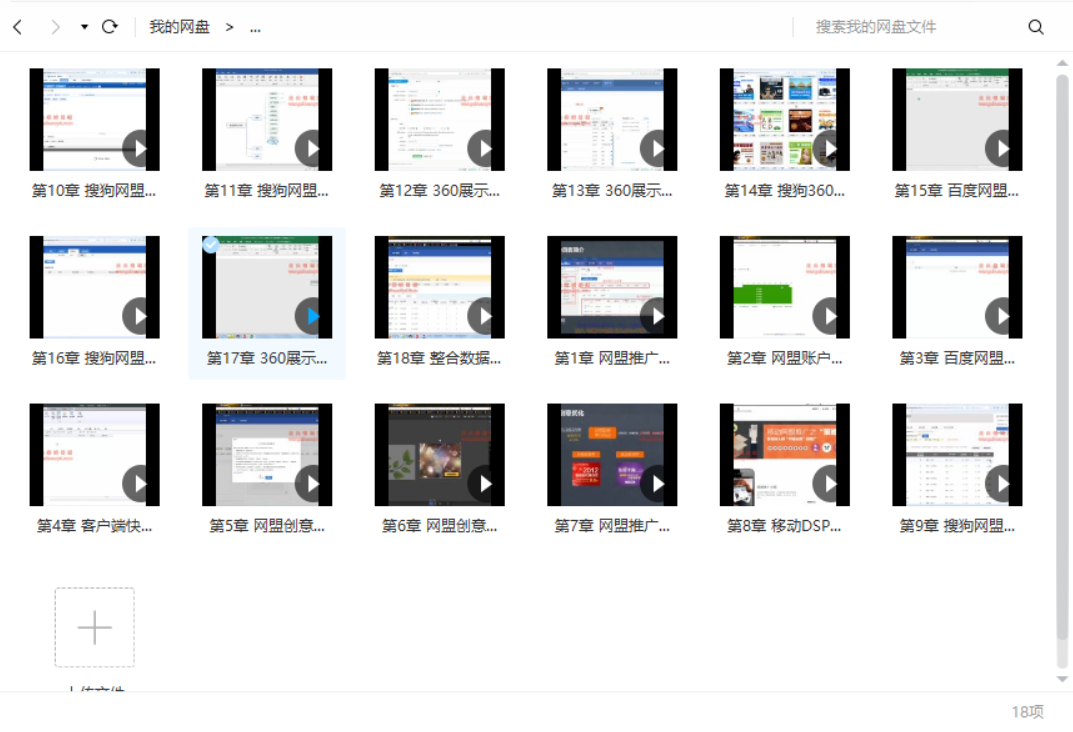Uncheck the 第17章 360展示 selection checkmark
This screenshot has width=1073, height=732.
click(x=211, y=244)
